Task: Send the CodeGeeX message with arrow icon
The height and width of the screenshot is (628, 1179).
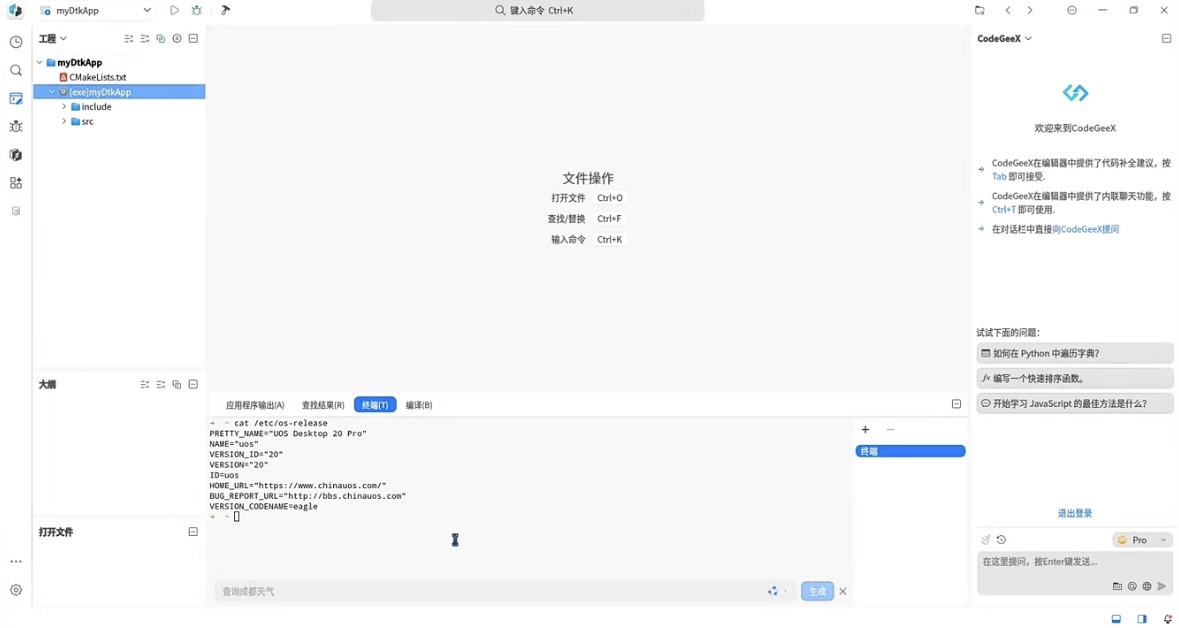Action: (x=1162, y=586)
